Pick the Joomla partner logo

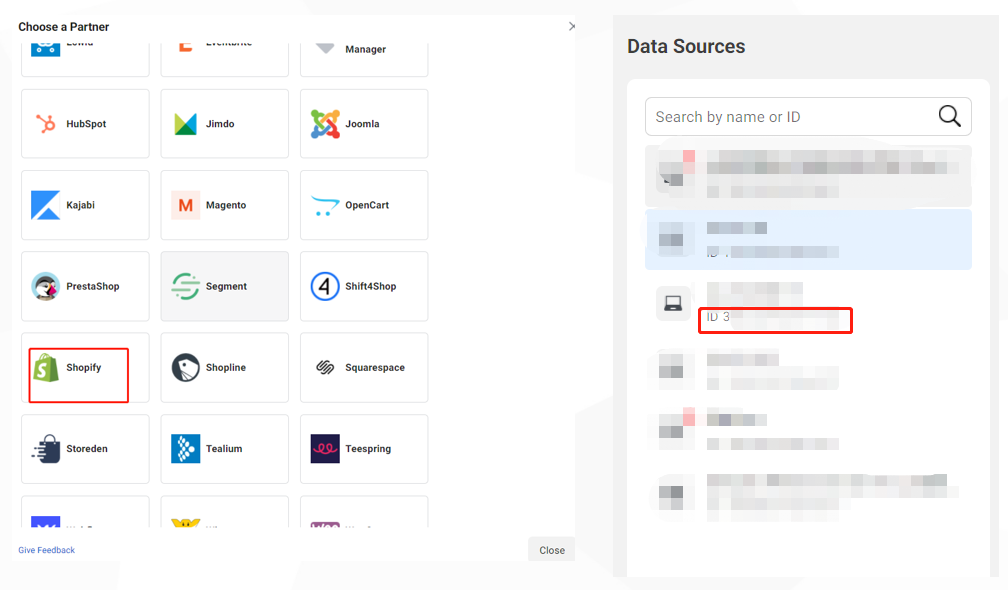[x=325, y=124]
